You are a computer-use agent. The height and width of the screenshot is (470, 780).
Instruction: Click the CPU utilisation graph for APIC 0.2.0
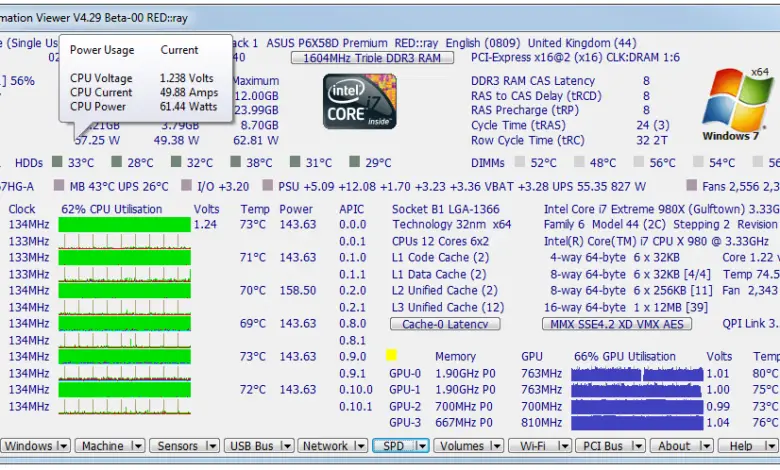click(124, 290)
